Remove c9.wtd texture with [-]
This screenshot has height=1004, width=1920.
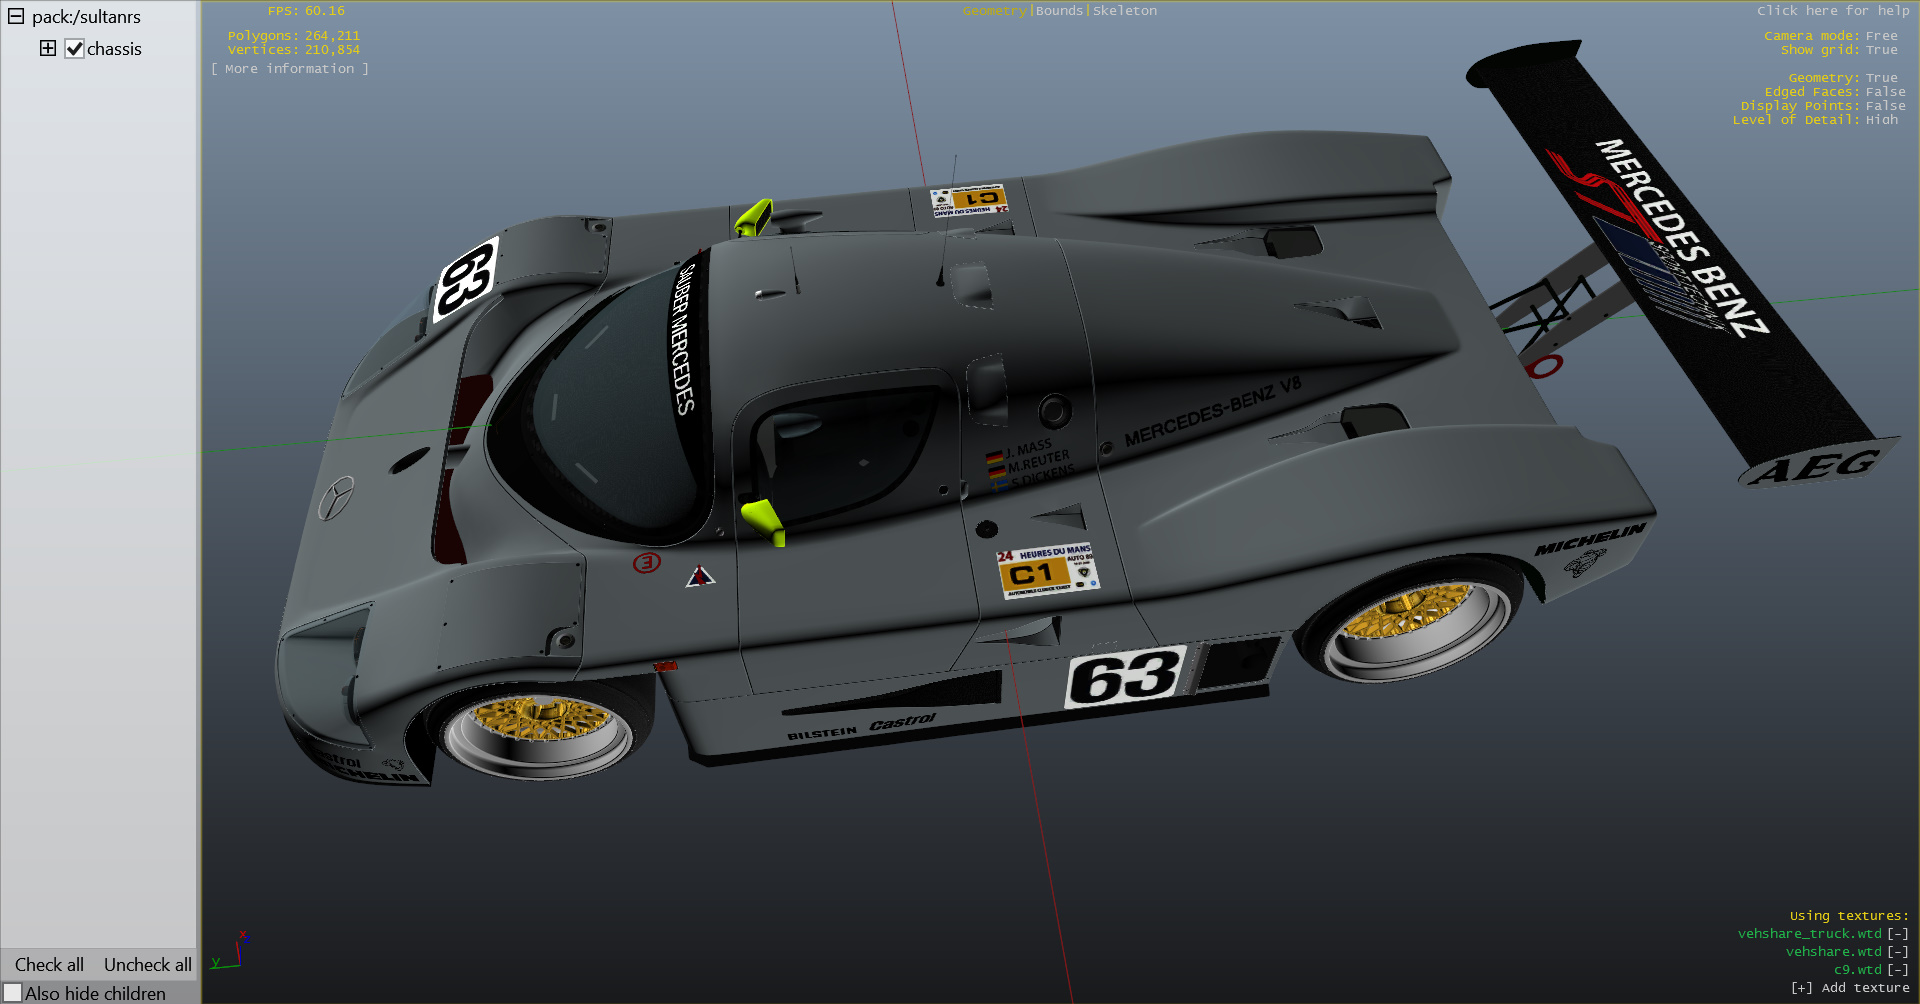tap(1898, 970)
